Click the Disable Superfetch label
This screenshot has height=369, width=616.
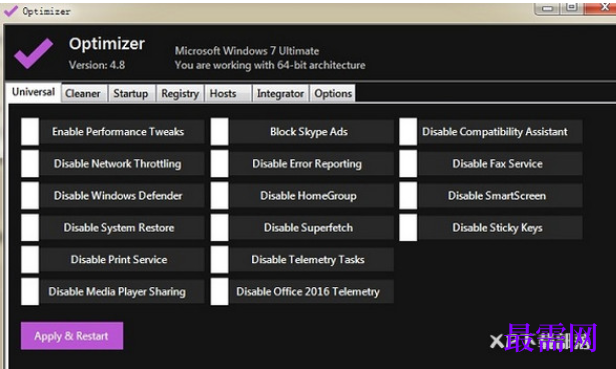pos(312,228)
